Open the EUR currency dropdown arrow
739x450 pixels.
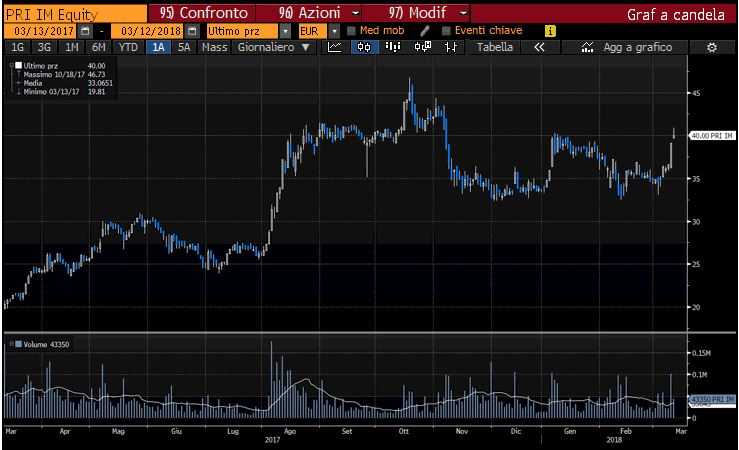coord(334,32)
